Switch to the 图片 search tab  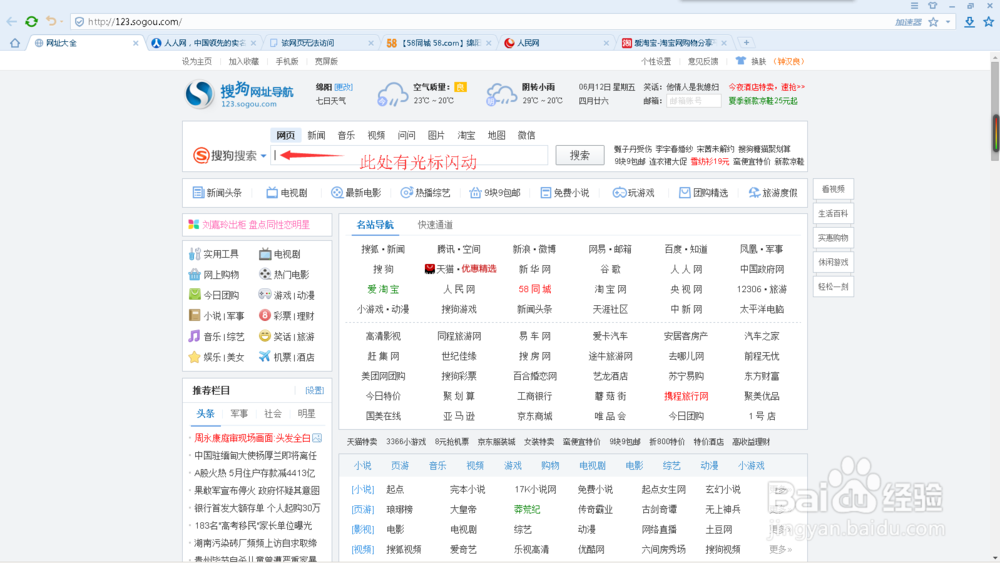(436, 135)
